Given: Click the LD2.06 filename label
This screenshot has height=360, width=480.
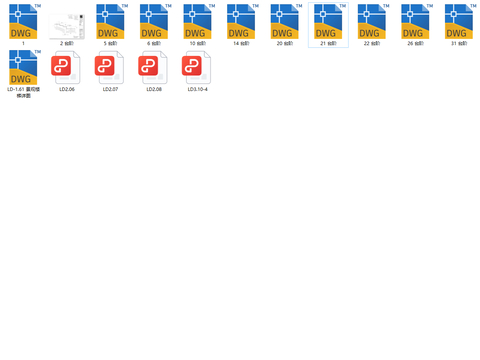Looking at the screenshot, I should coord(67,89).
